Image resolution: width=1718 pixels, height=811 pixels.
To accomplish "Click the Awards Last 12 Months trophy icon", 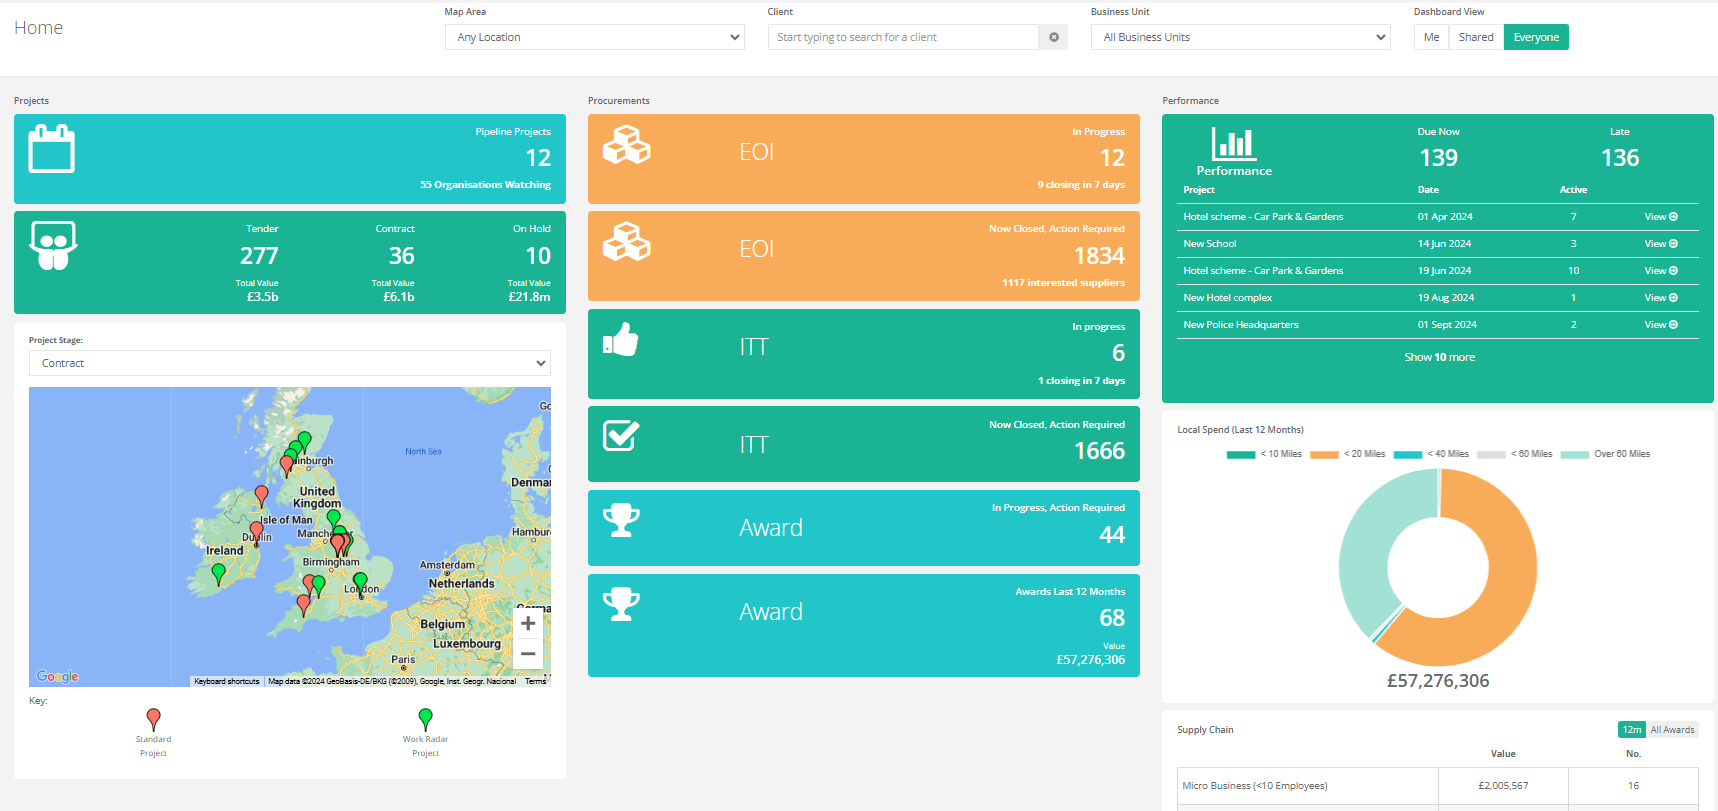I will (x=621, y=604).
